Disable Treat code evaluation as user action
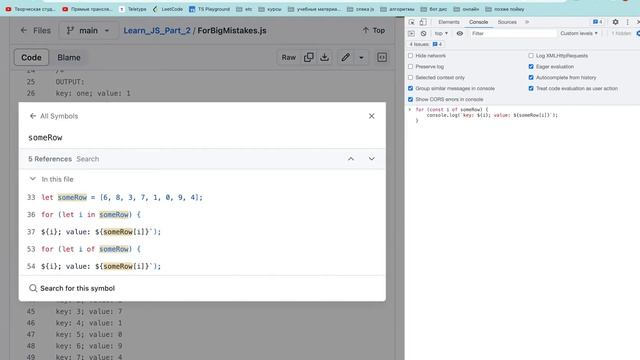 [531, 89]
